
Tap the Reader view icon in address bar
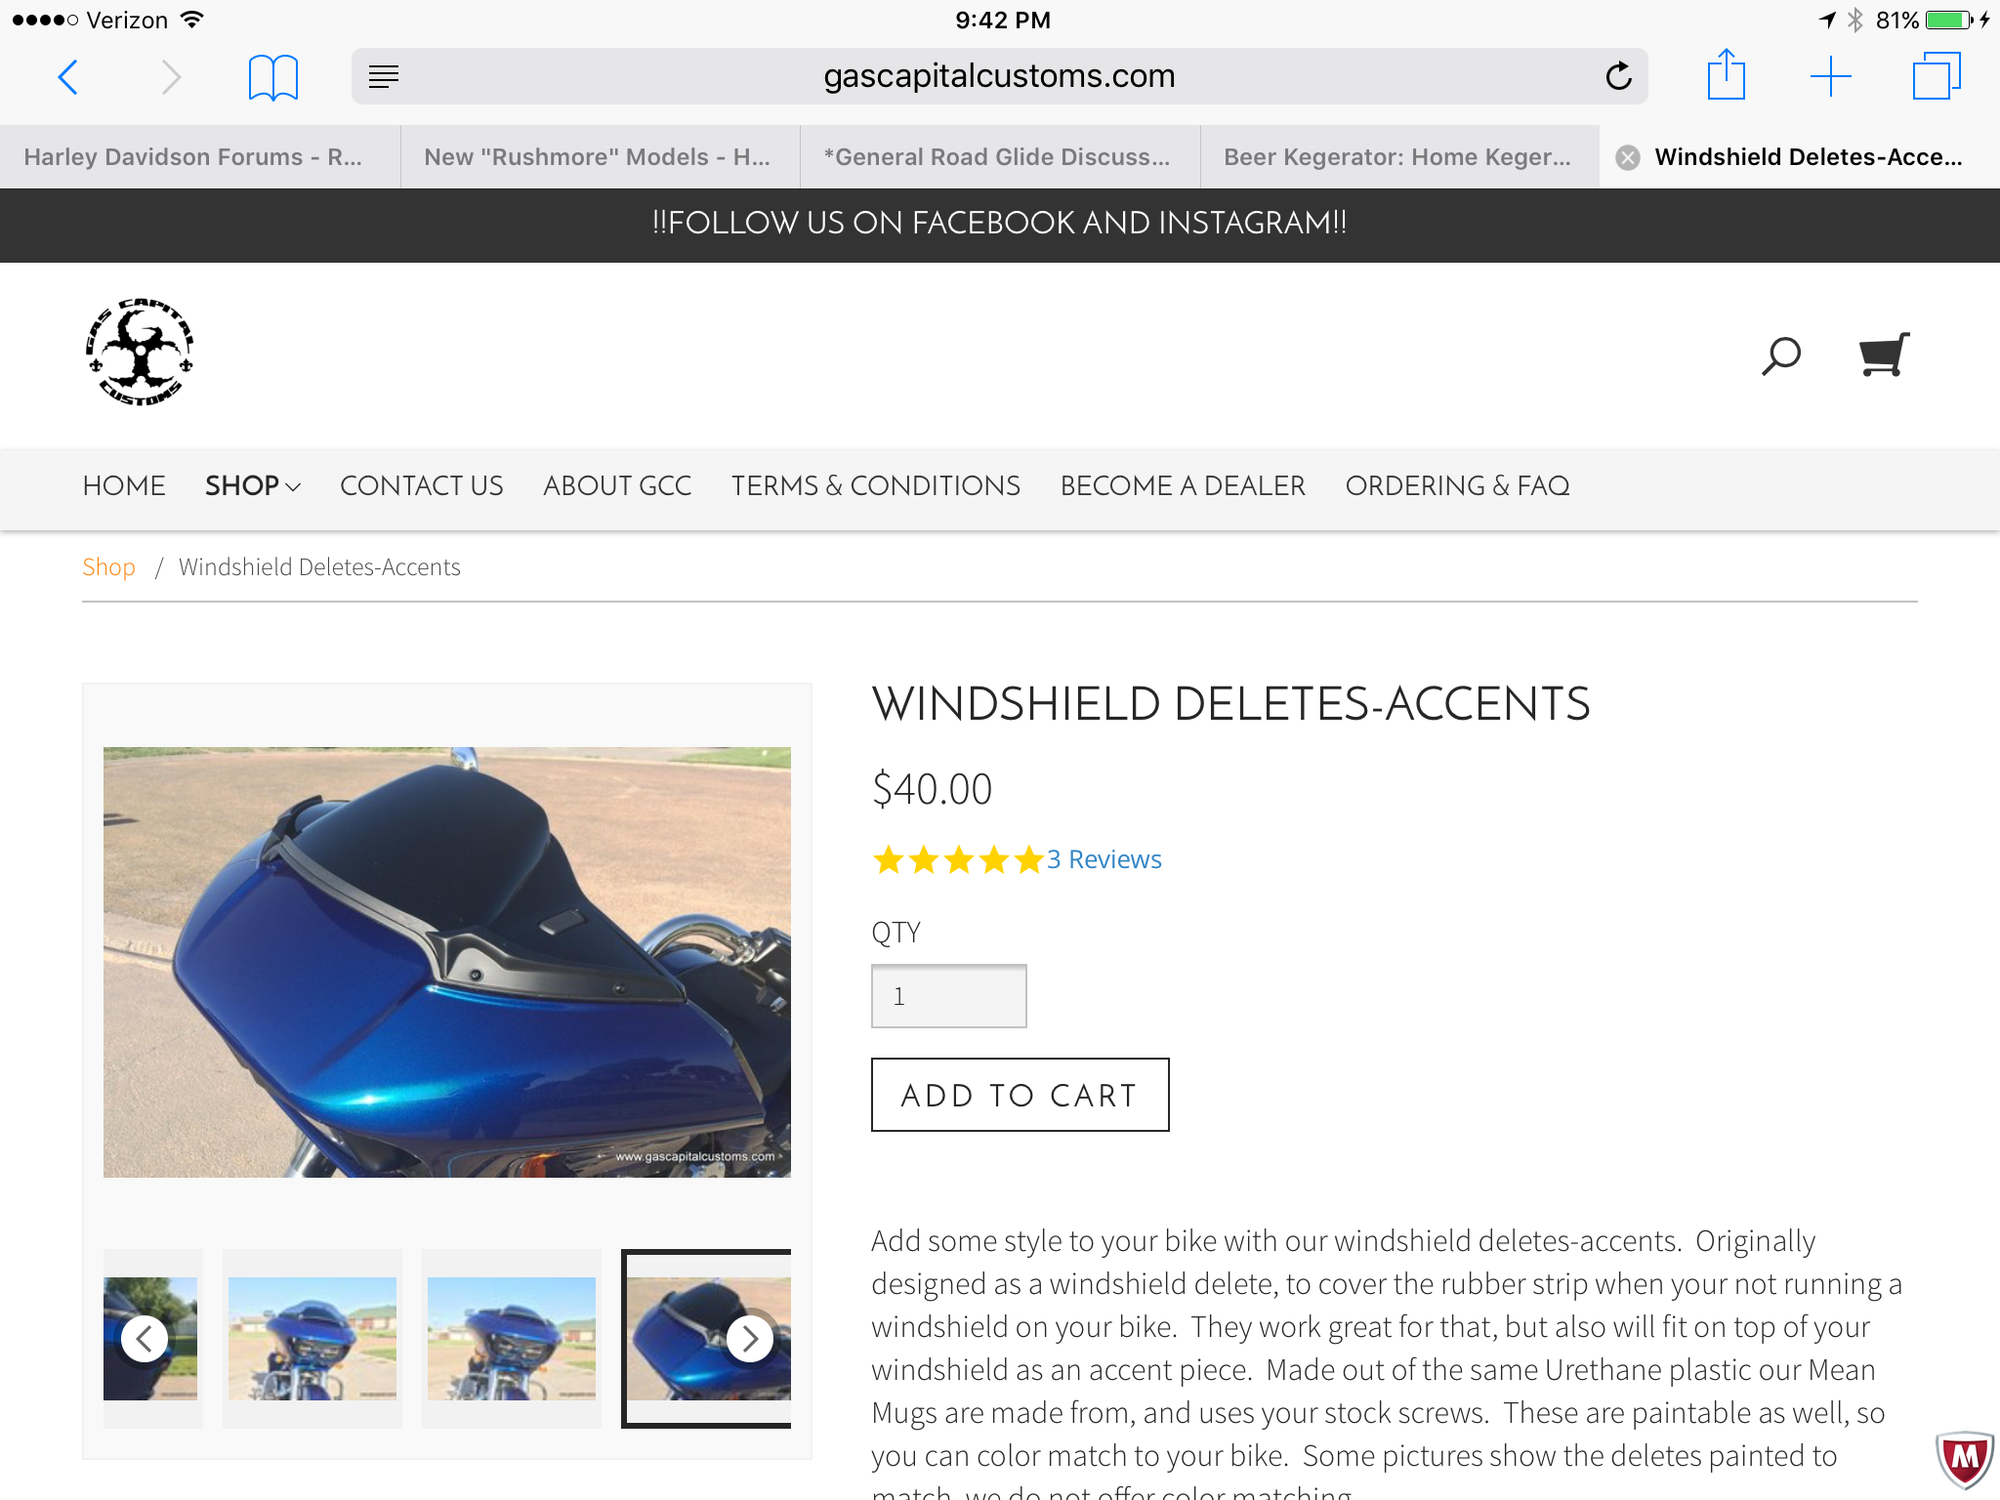click(x=384, y=76)
